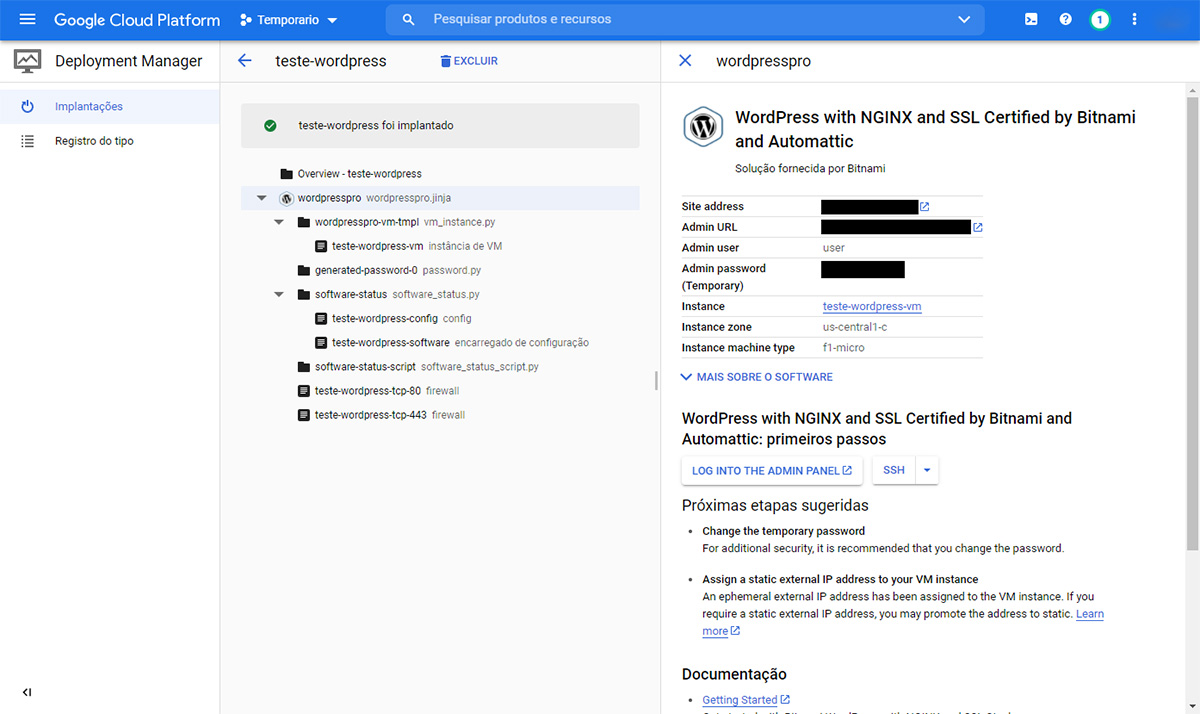The image size is (1200, 714).
Task: Click the panel divider resize handle
Action: 657,380
